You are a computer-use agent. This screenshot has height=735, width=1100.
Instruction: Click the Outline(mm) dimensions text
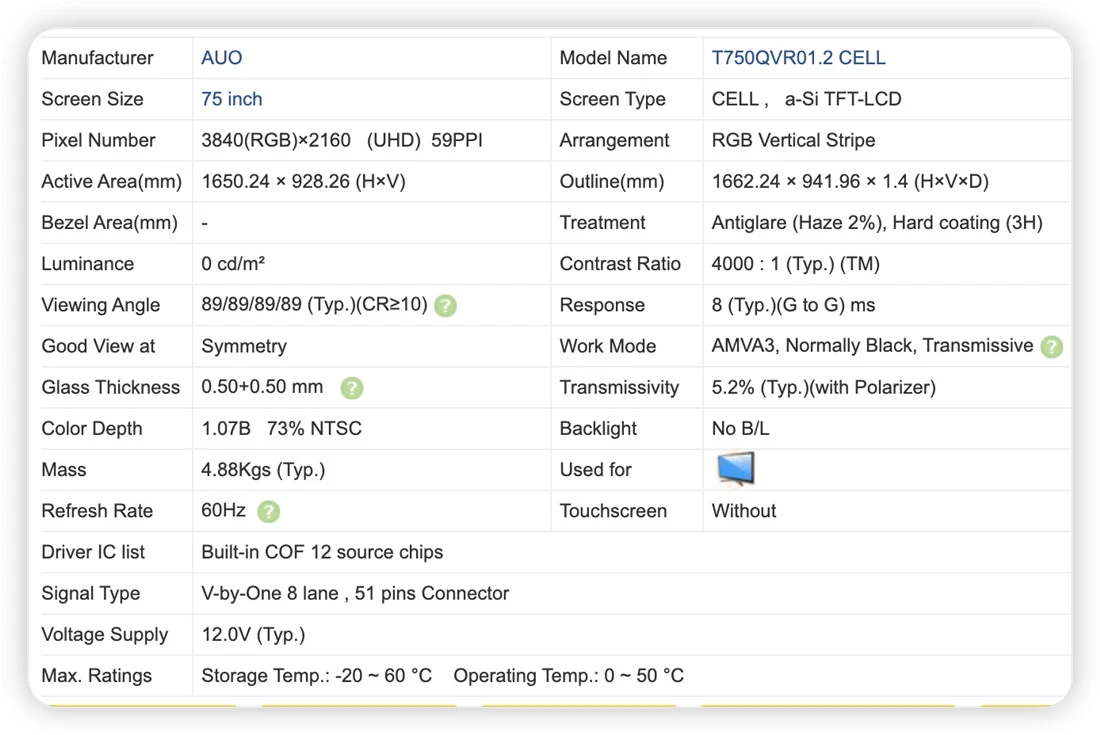850,182
